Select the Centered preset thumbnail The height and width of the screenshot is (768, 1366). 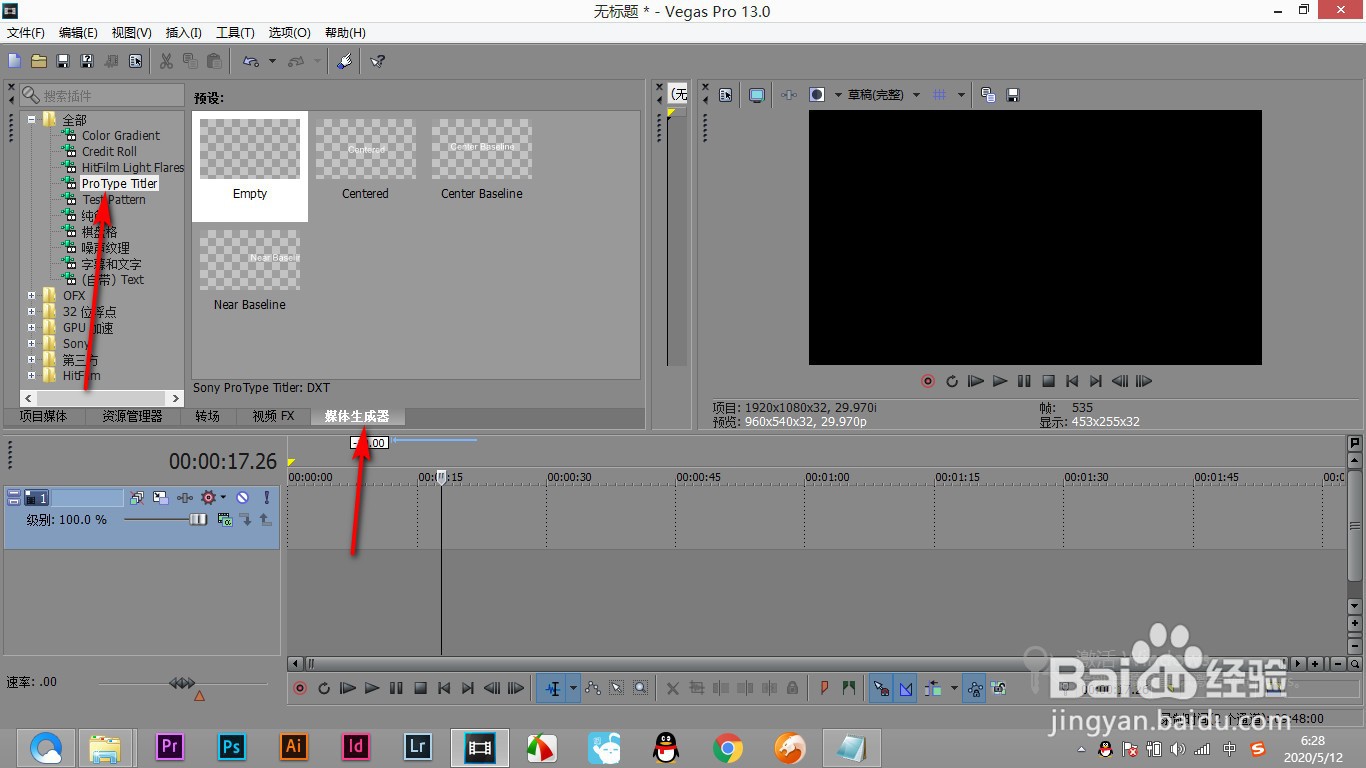coord(365,150)
